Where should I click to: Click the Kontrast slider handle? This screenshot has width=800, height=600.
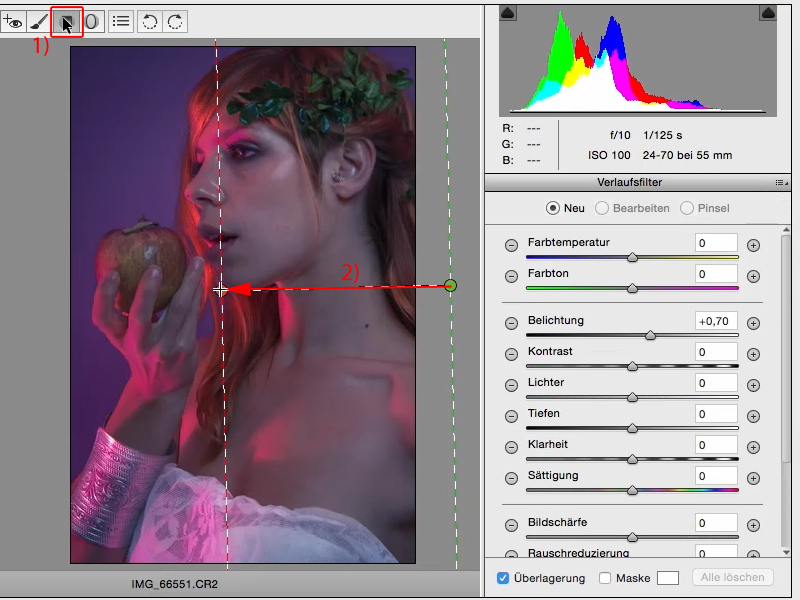632,366
